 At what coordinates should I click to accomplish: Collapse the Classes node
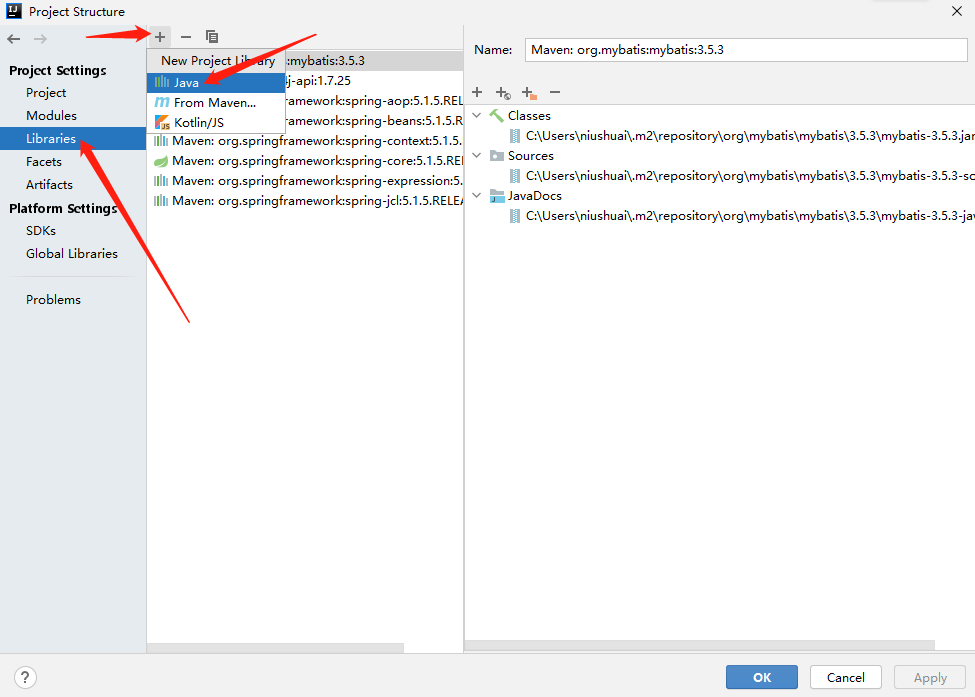point(477,116)
